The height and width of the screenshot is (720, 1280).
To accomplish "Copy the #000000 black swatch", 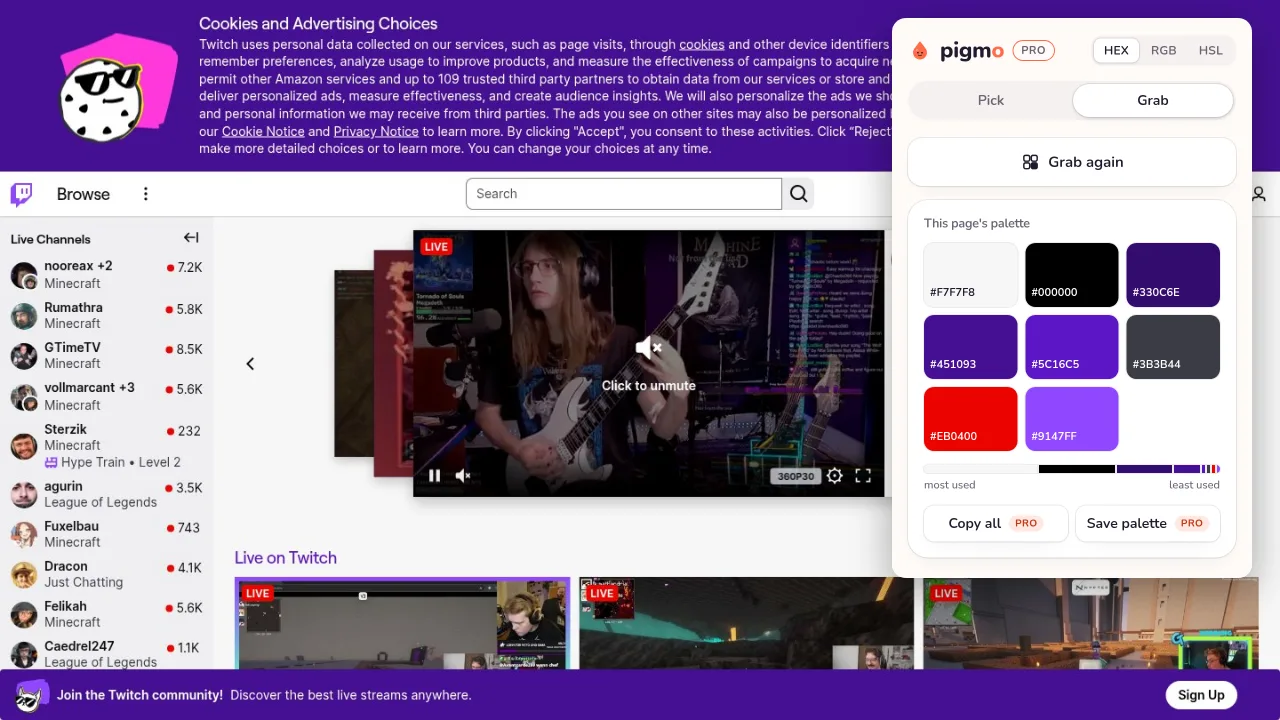I will tap(1072, 275).
